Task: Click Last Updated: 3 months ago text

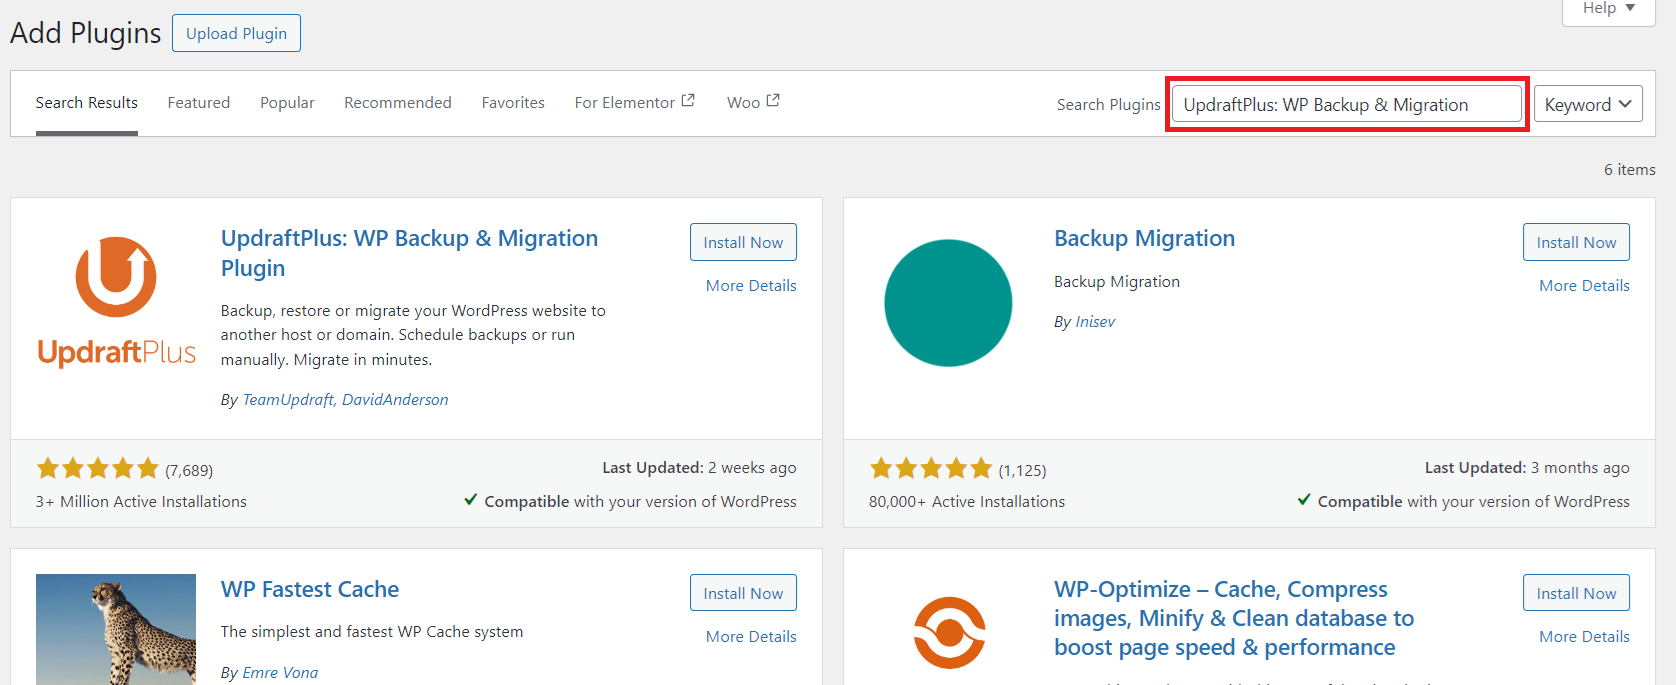Action: (x=1527, y=467)
